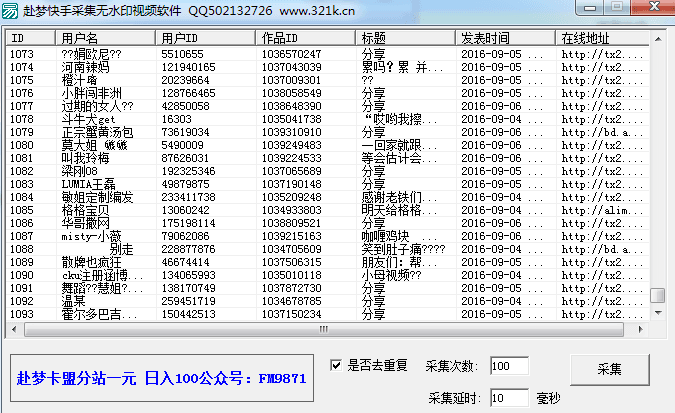Toggle the 是否去重复 checkbox
Screen dimensions: 675x413
click(336, 365)
